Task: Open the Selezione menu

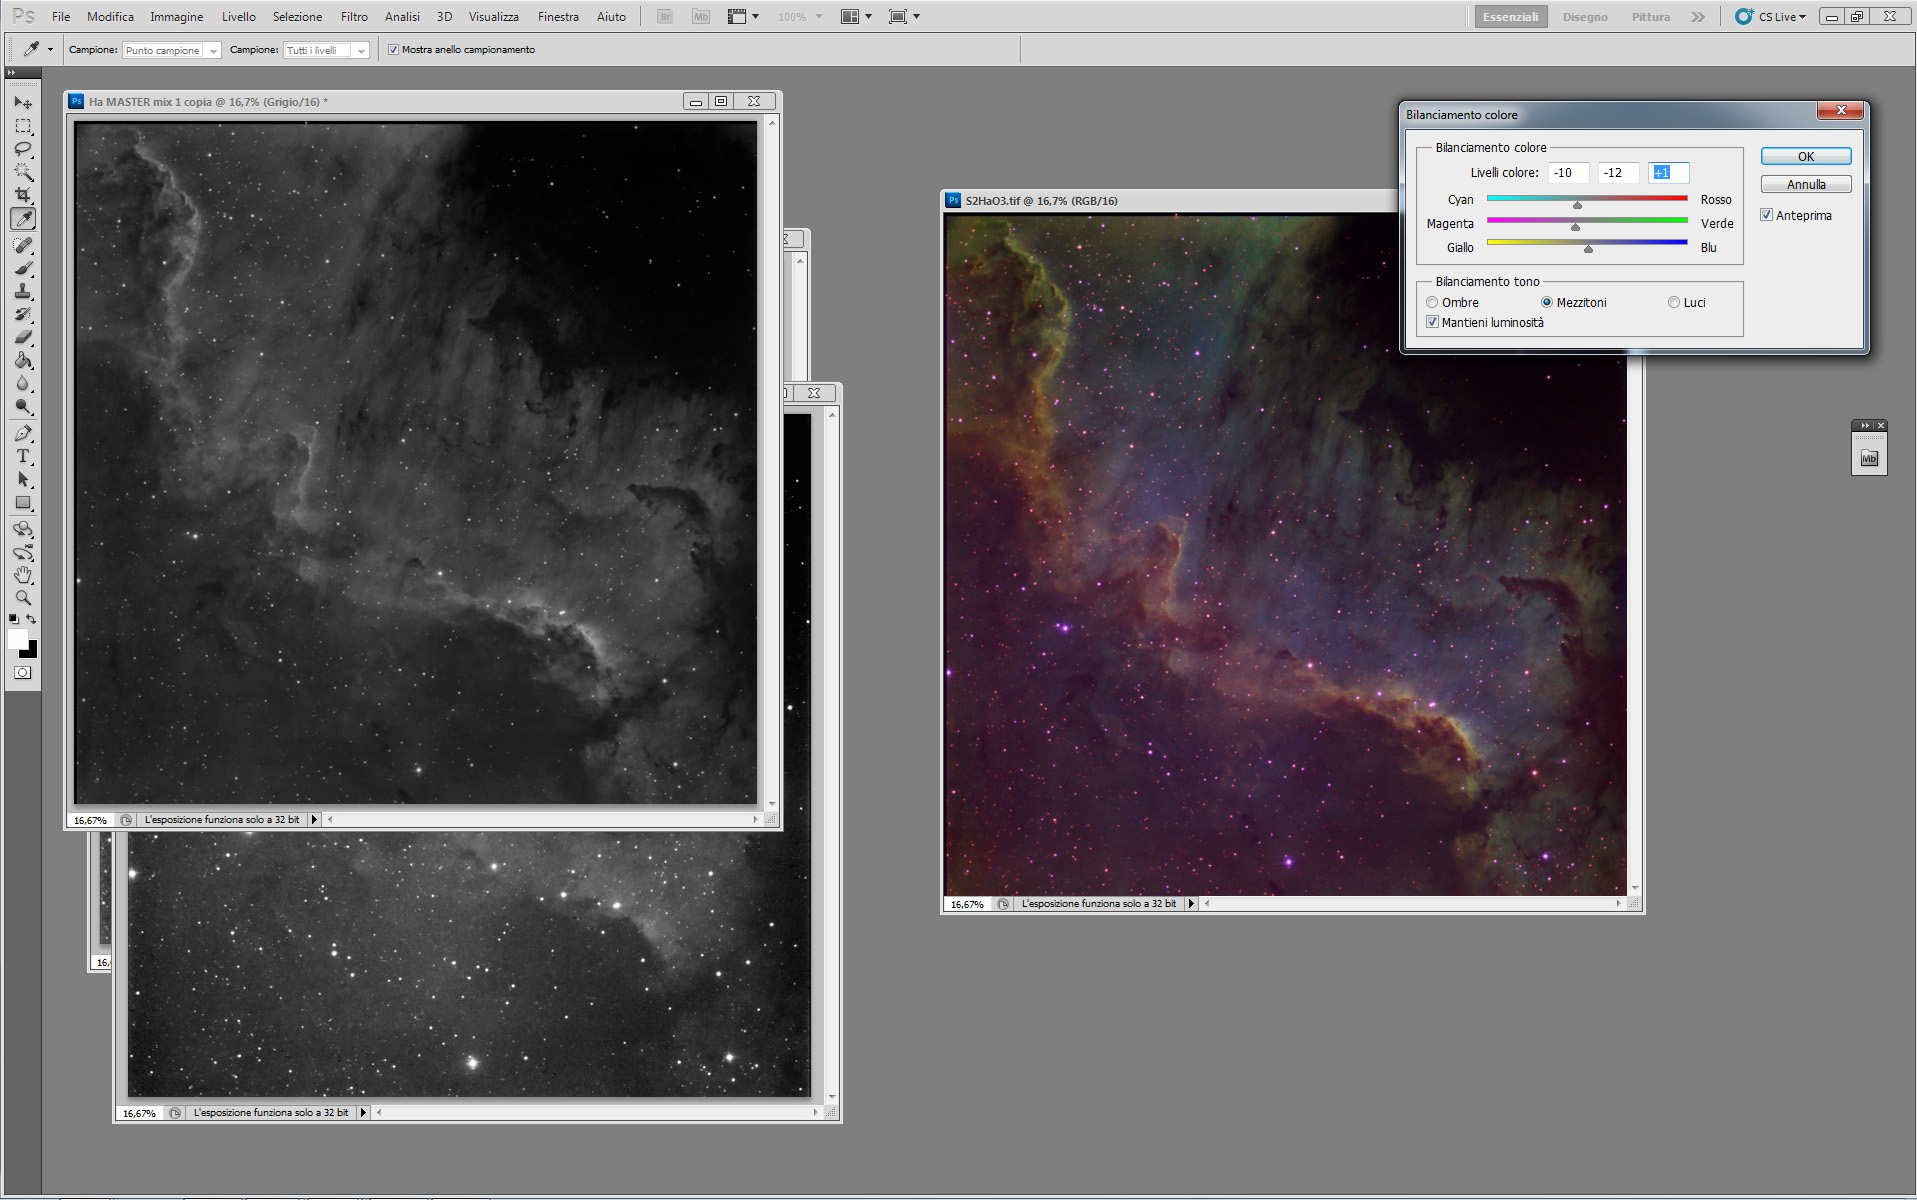Action: click(297, 17)
